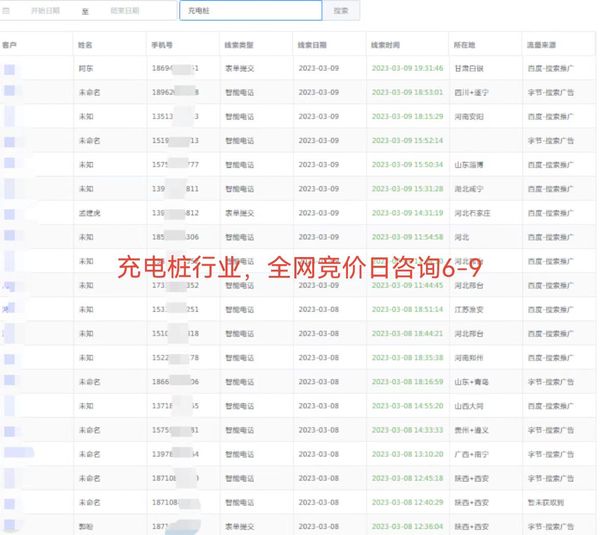Select timestamp 2023-03-09 18:53:01
Screen dimensions: 600x535
408,93
